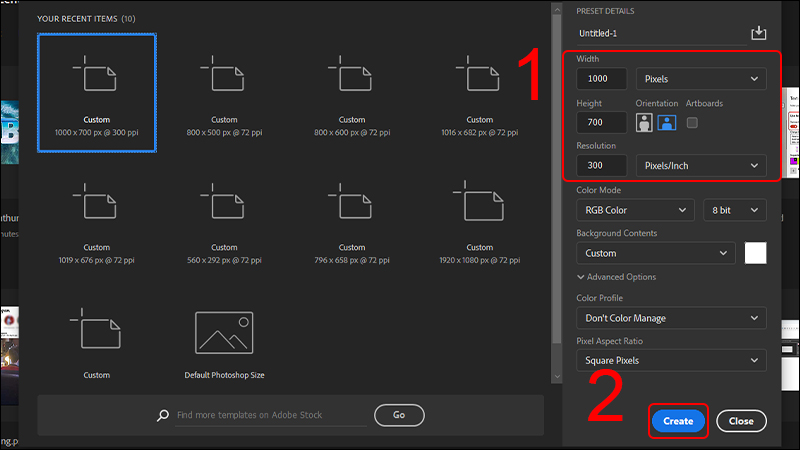Image resolution: width=800 pixels, height=450 pixels.
Task: Click the scrollbar up arrow of recent items
Action: 557,9
